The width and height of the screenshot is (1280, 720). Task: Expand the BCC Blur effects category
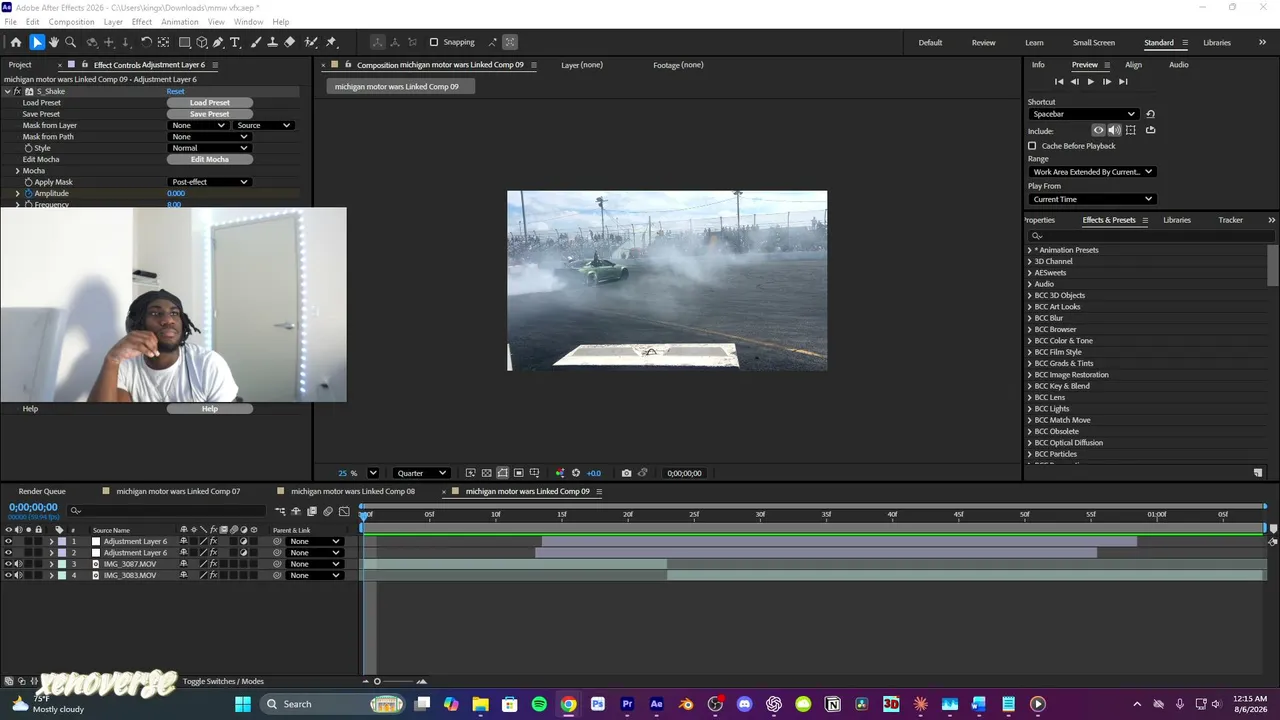(1030, 318)
